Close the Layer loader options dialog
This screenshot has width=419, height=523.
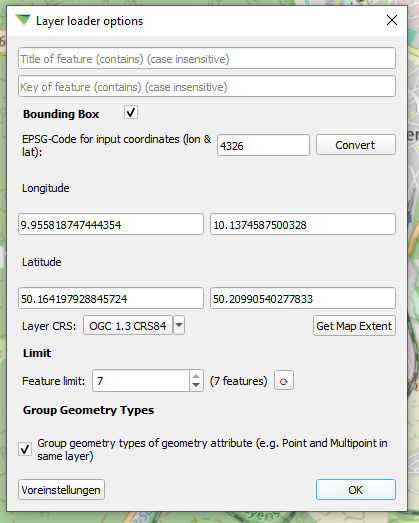pos(392,20)
